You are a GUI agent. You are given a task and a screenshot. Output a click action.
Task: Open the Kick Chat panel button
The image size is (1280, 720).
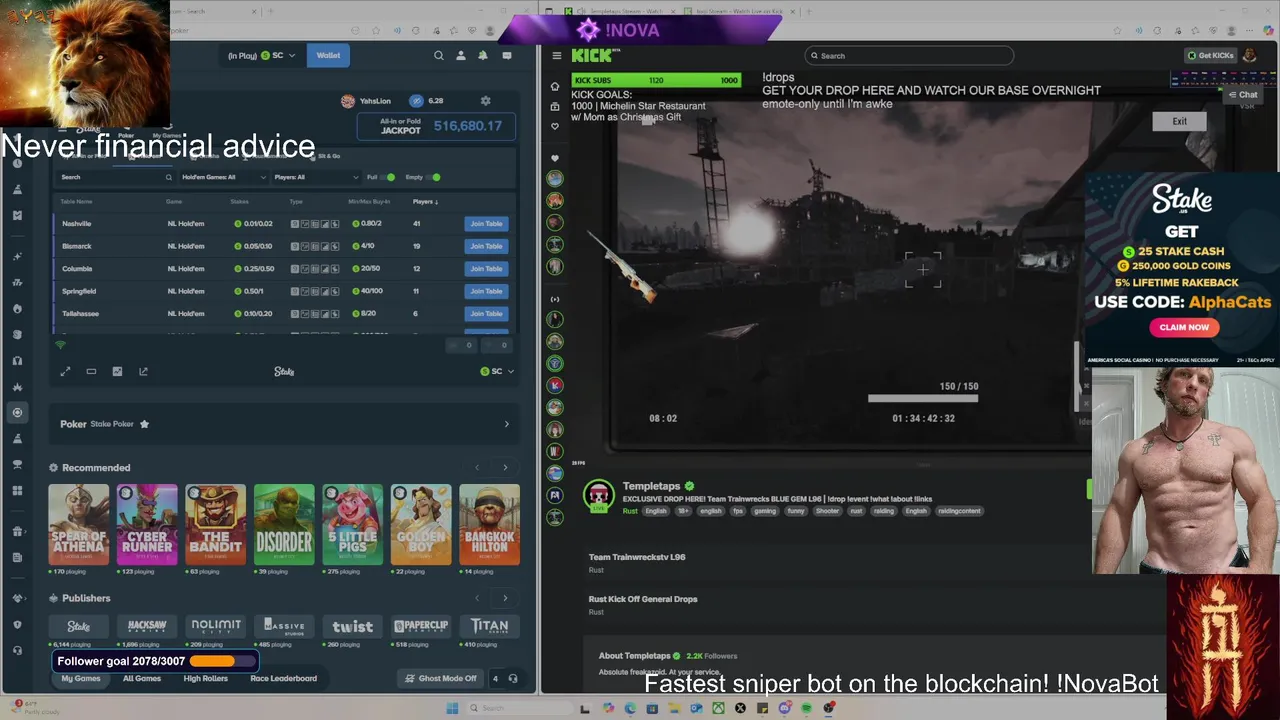tap(1243, 95)
